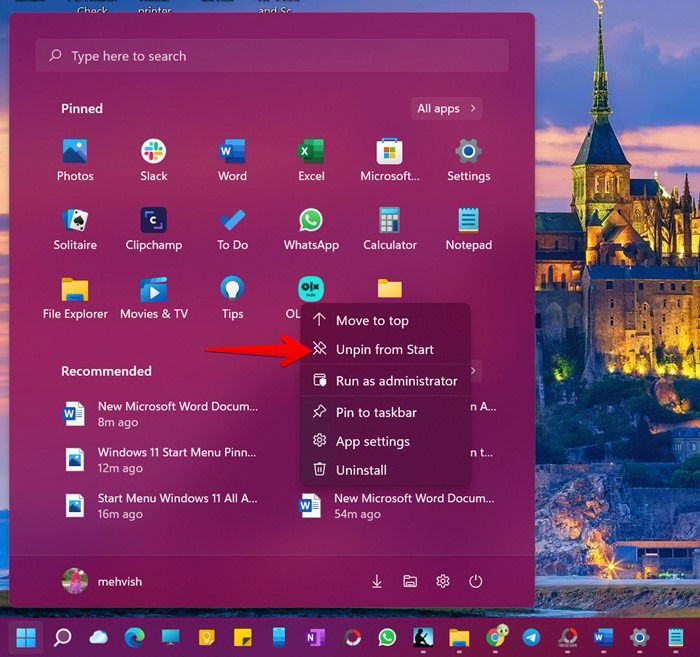Select Move to top in context menu
This screenshot has width=700, height=657.
pos(386,320)
